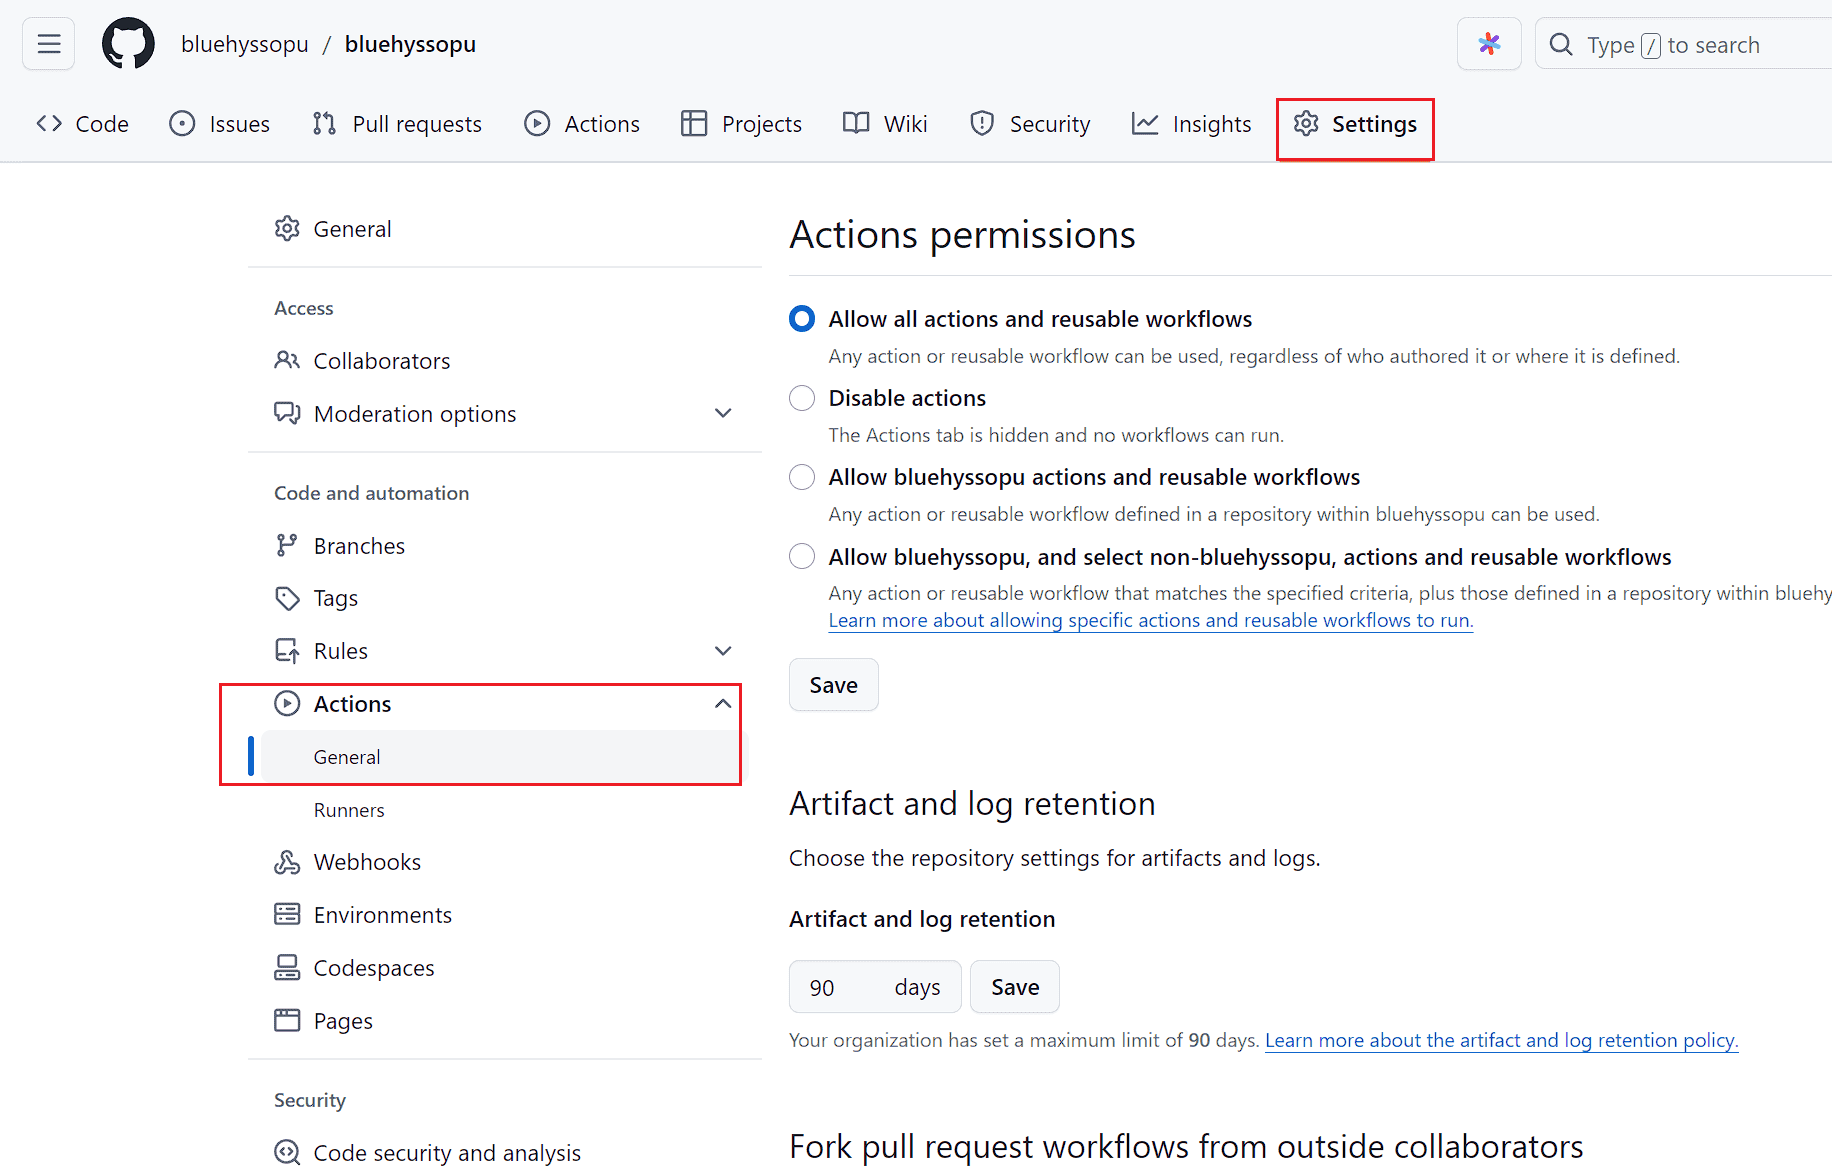Click the Webhooks icon in sidebar
Image resolution: width=1832 pixels, height=1168 pixels.
[x=287, y=862]
